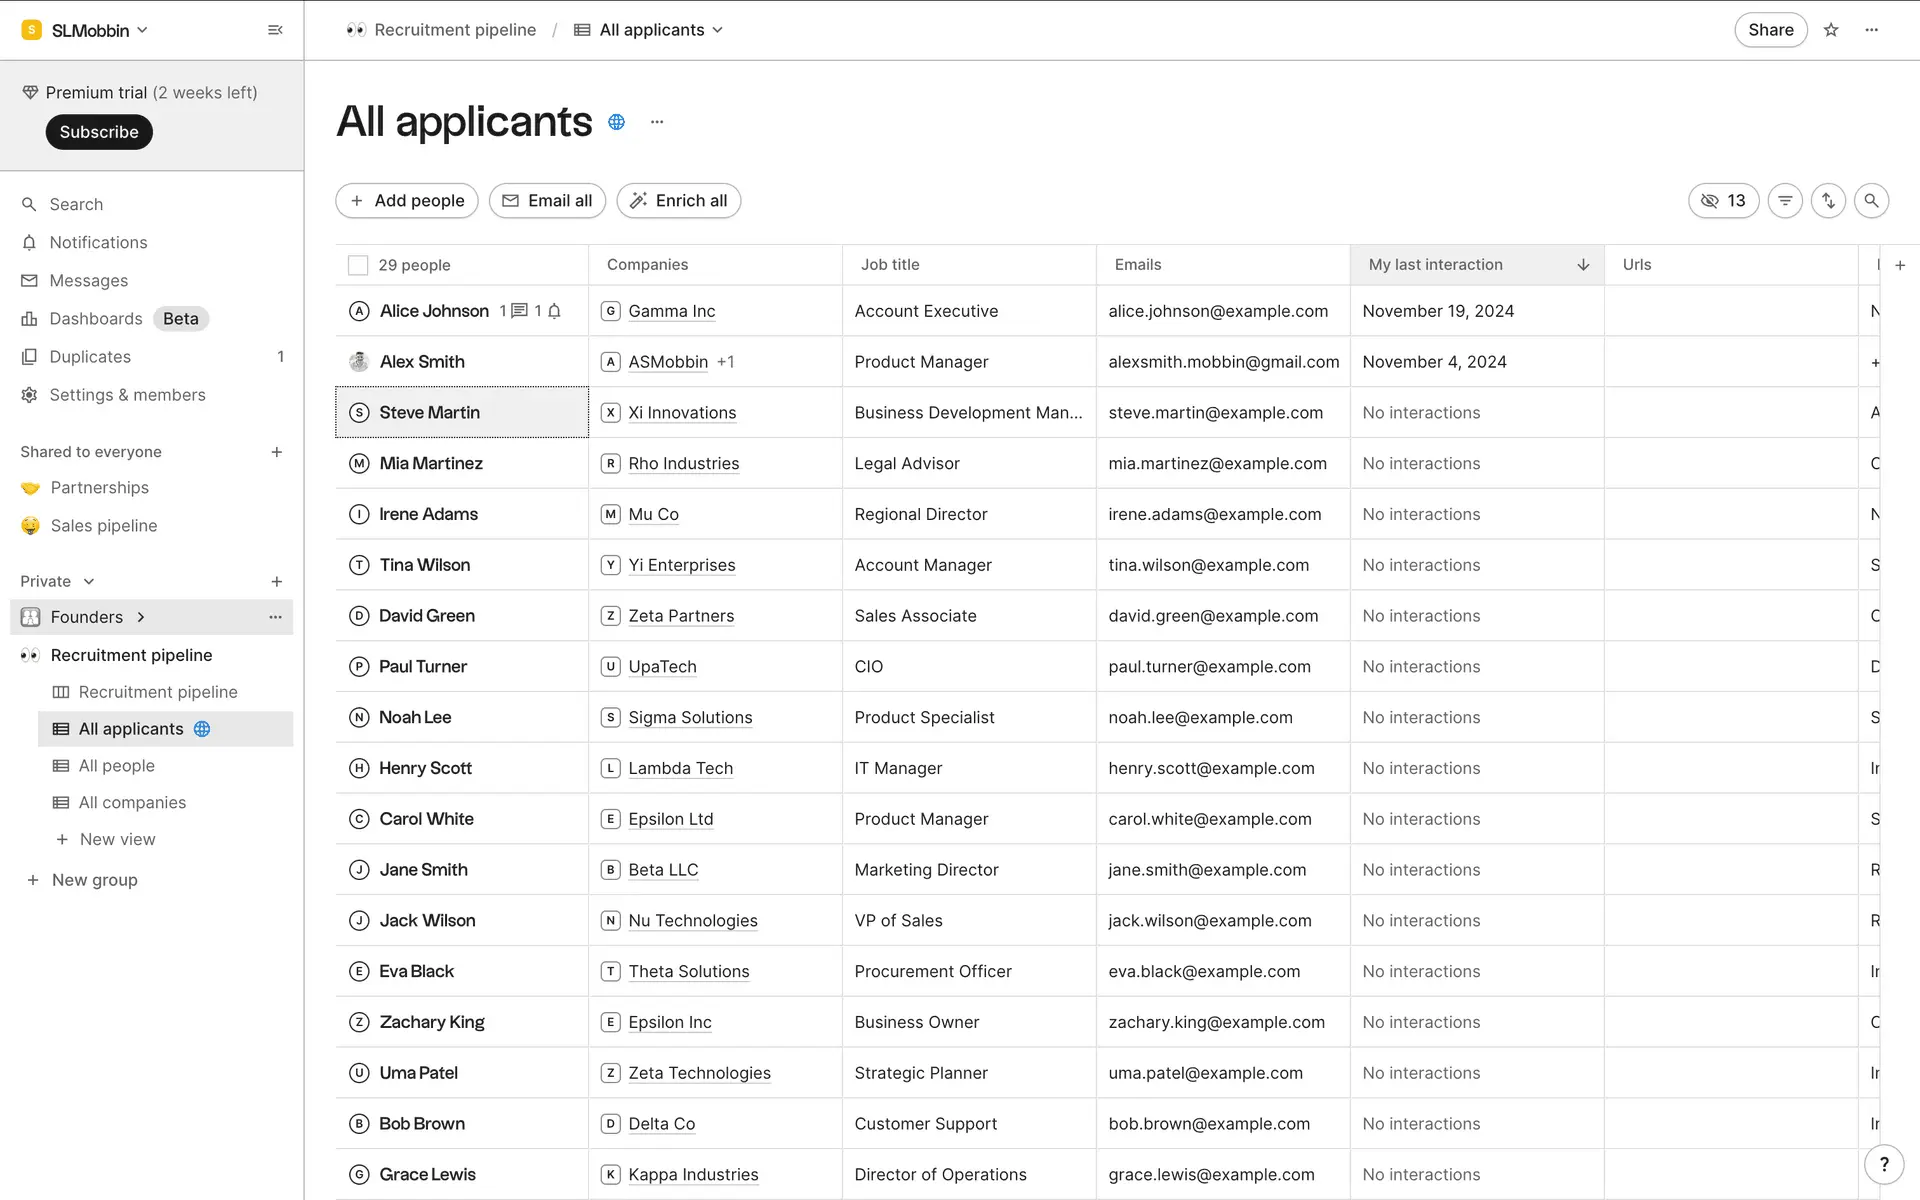Viewport: 1920px width, 1200px height.
Task: Click the filter icon in table toolbar
Action: click(x=1785, y=201)
